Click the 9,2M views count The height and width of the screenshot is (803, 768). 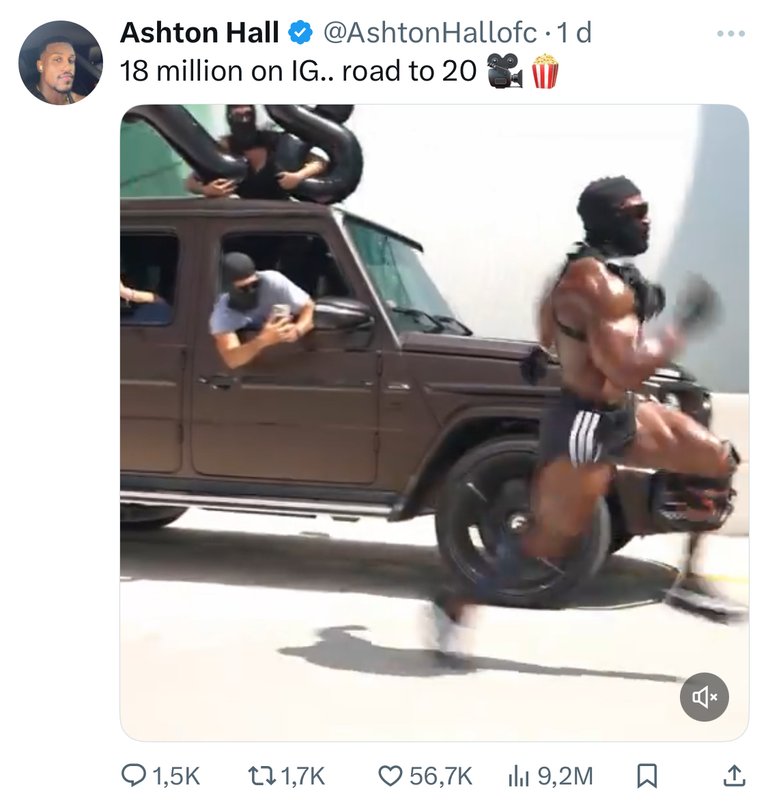coord(565,776)
